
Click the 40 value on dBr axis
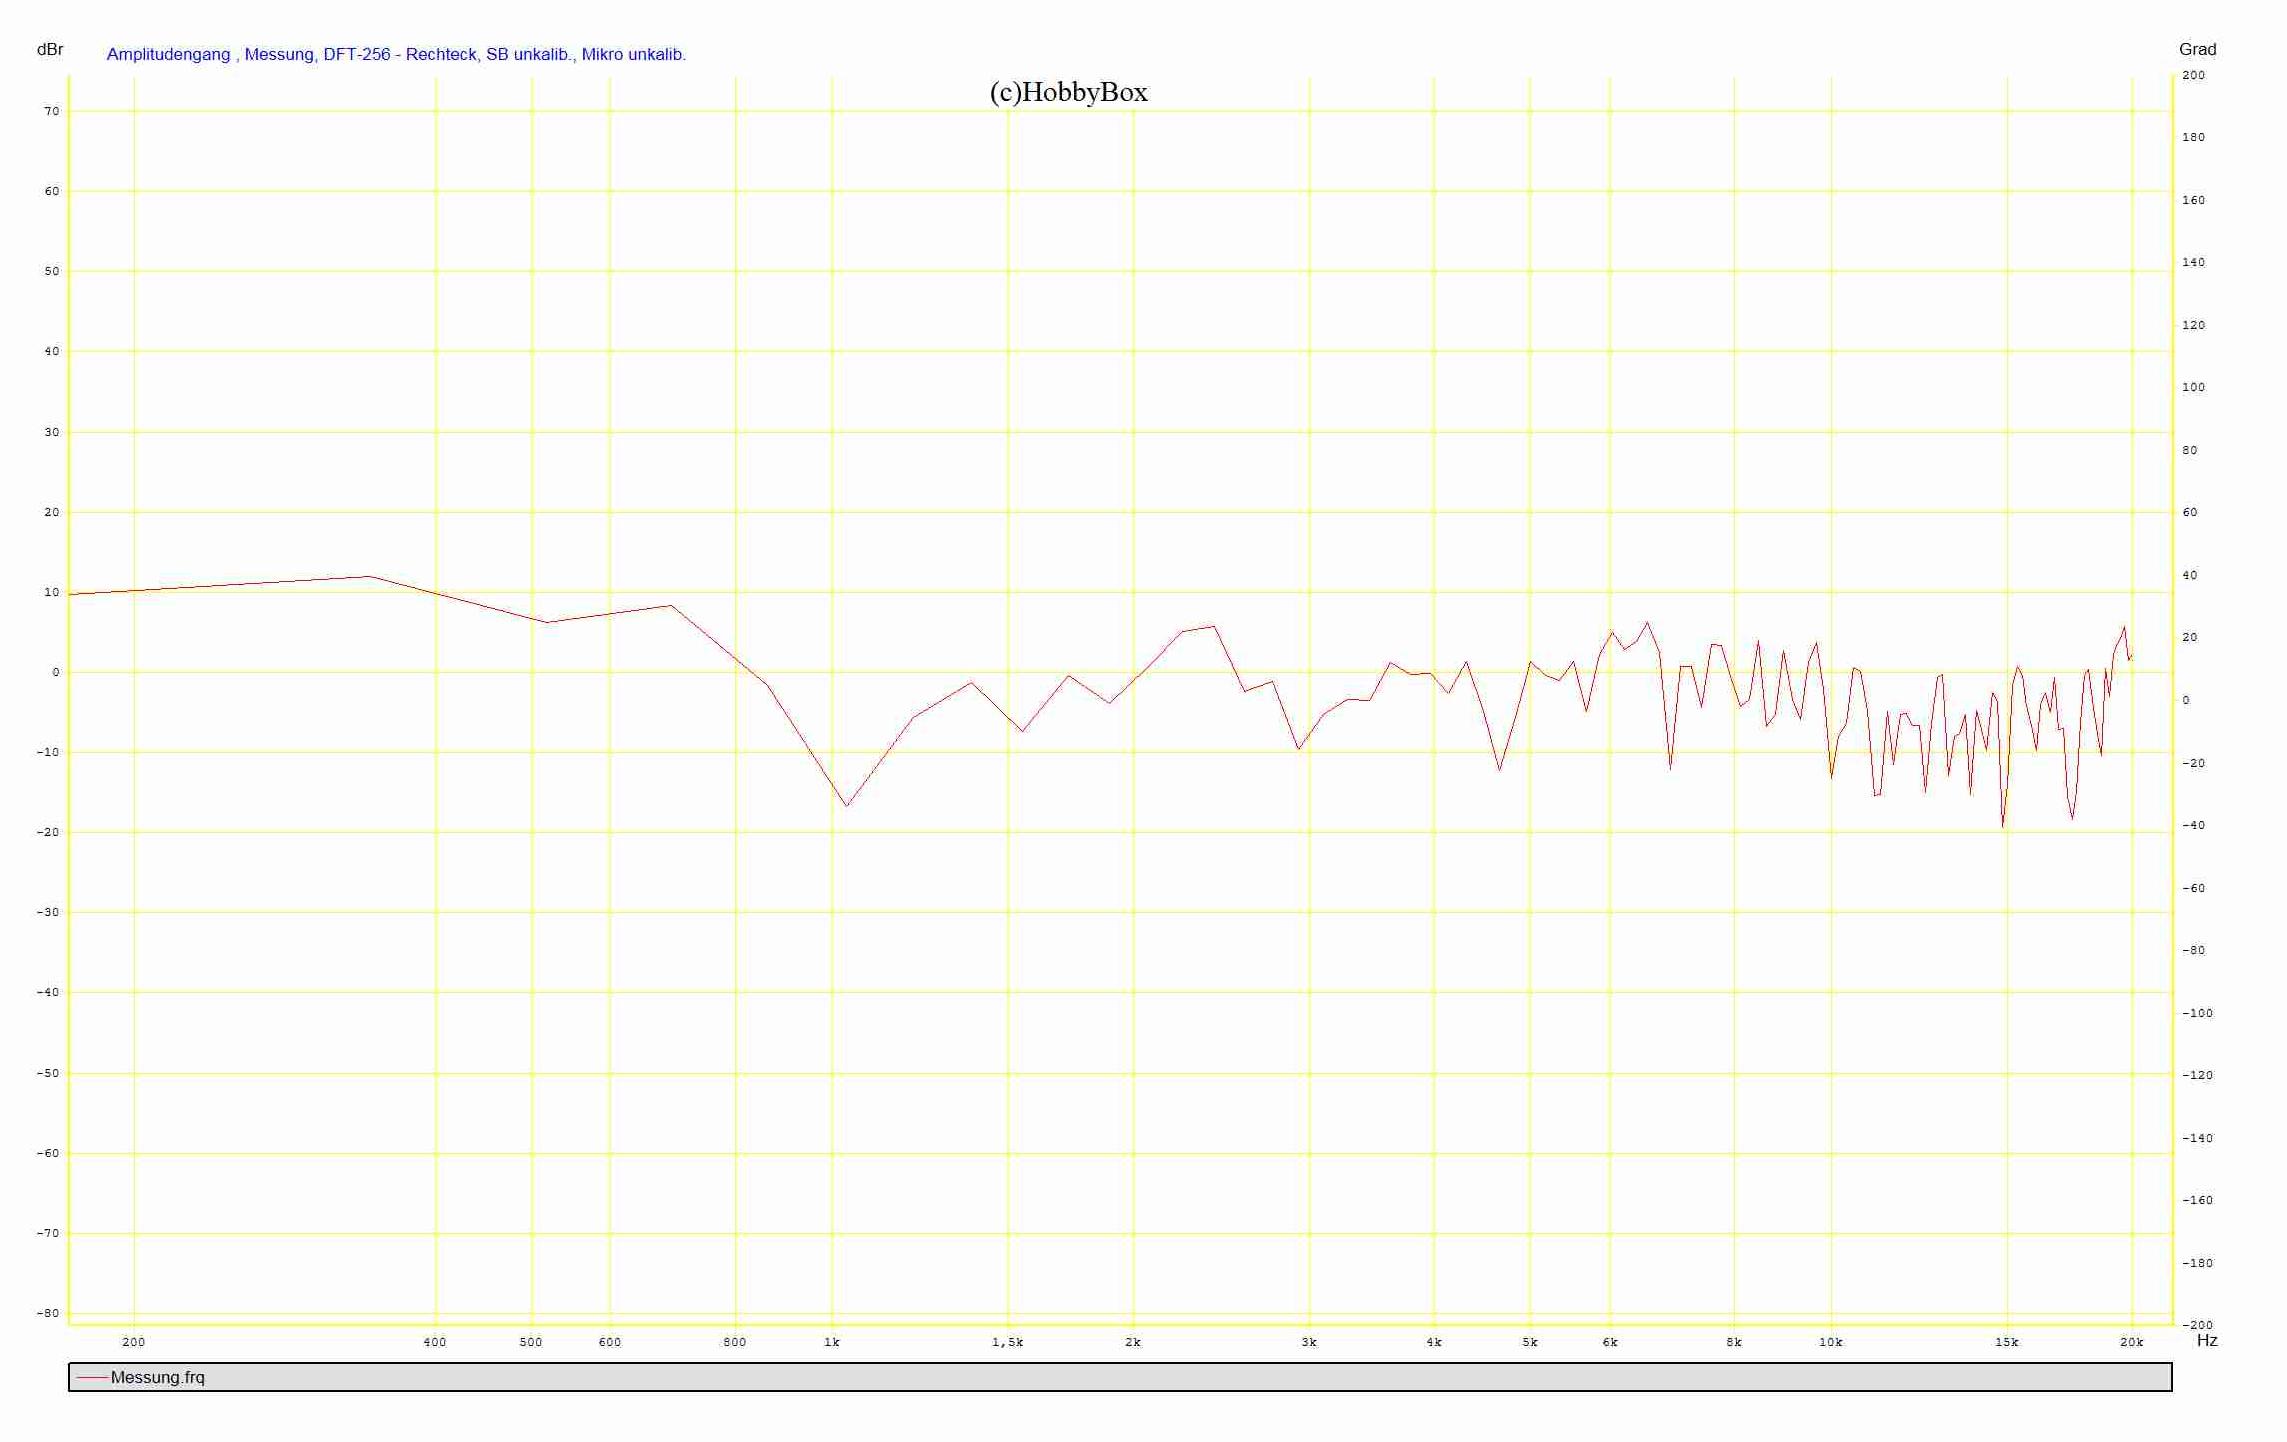[x=52, y=351]
